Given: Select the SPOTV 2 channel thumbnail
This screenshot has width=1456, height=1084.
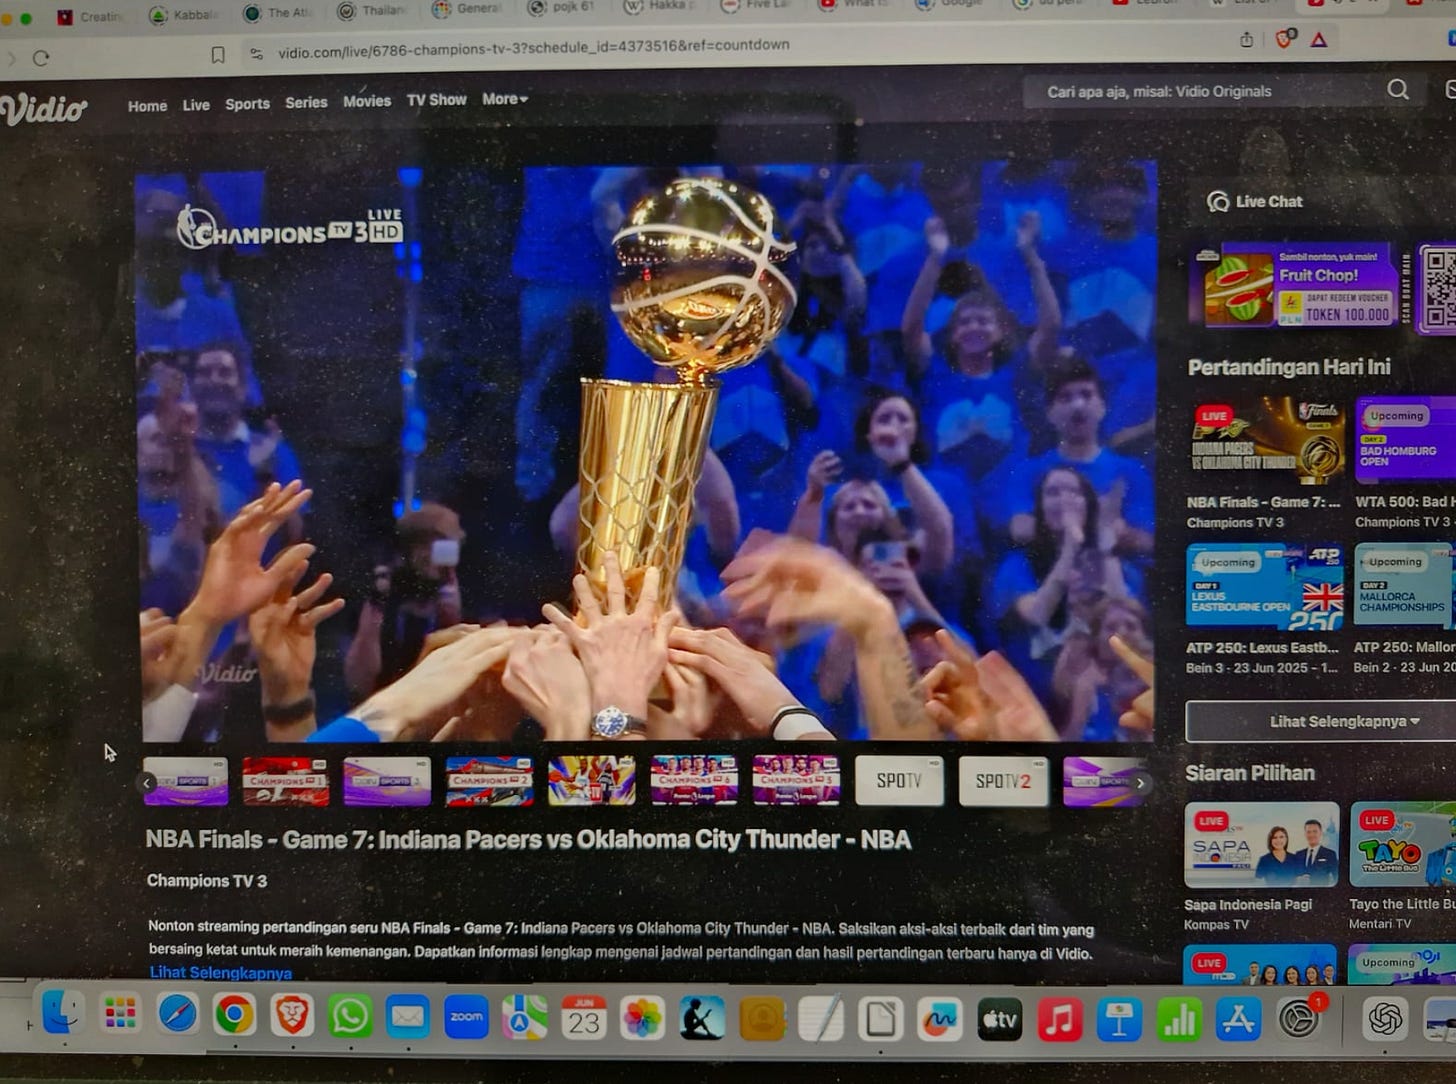Looking at the screenshot, I should point(1003,781).
